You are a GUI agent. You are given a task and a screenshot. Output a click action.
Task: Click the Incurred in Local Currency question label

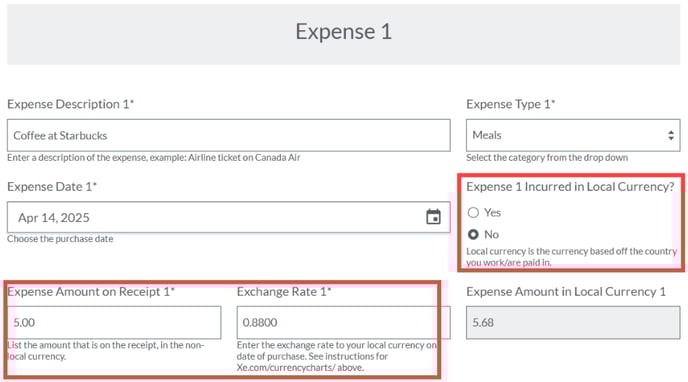click(570, 187)
